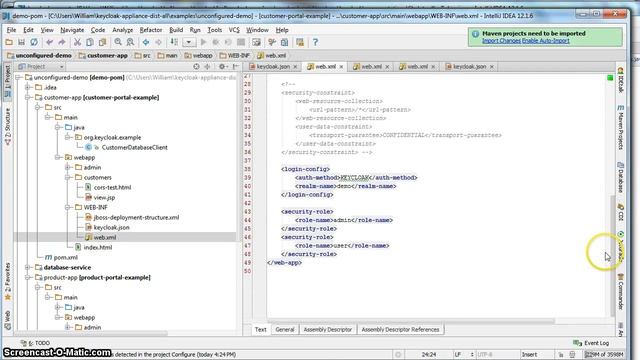
Task: Click the Project tree horizontal scrollbar
Action: [x=92, y=333]
